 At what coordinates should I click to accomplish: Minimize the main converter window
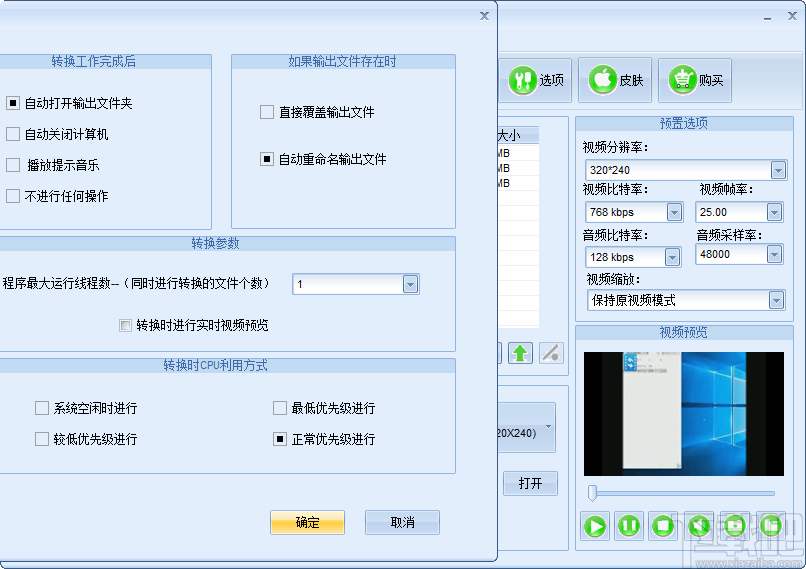tap(767, 17)
